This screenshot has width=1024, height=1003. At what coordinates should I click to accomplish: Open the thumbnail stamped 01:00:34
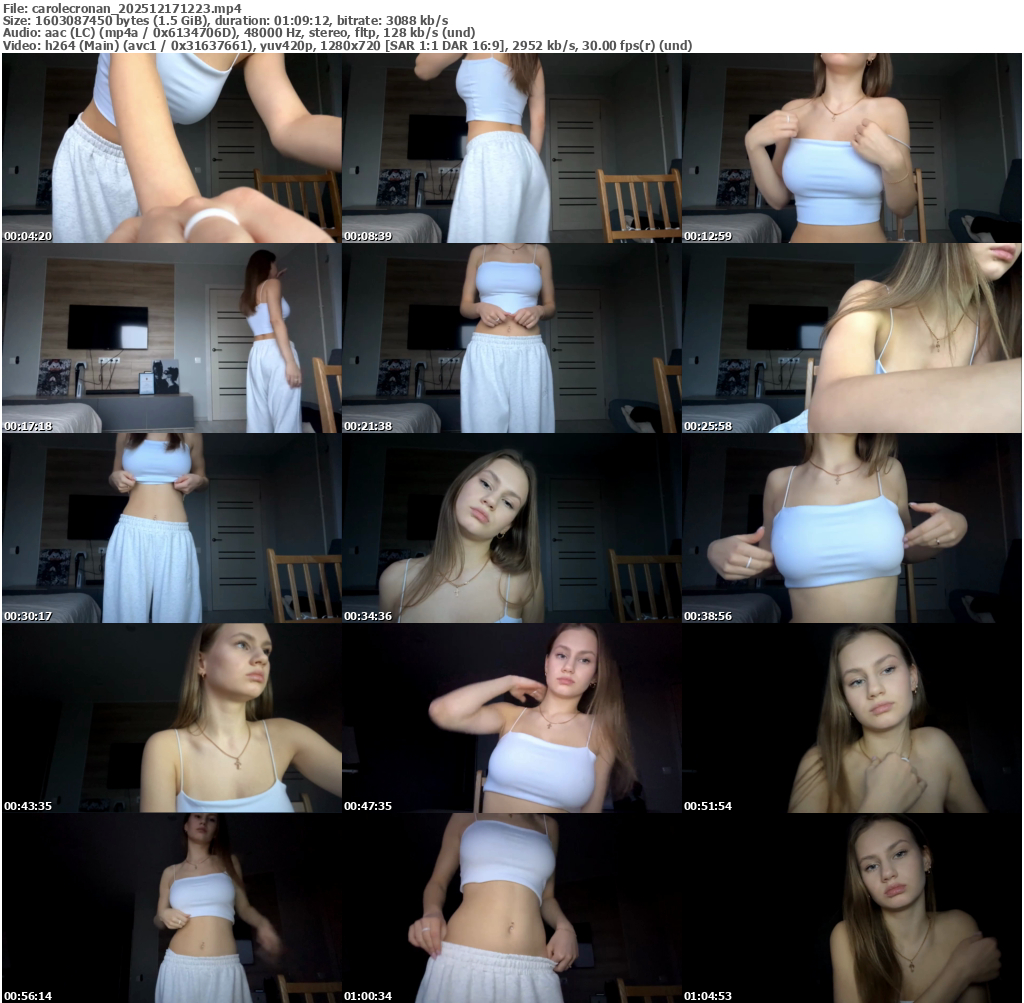pos(512,908)
